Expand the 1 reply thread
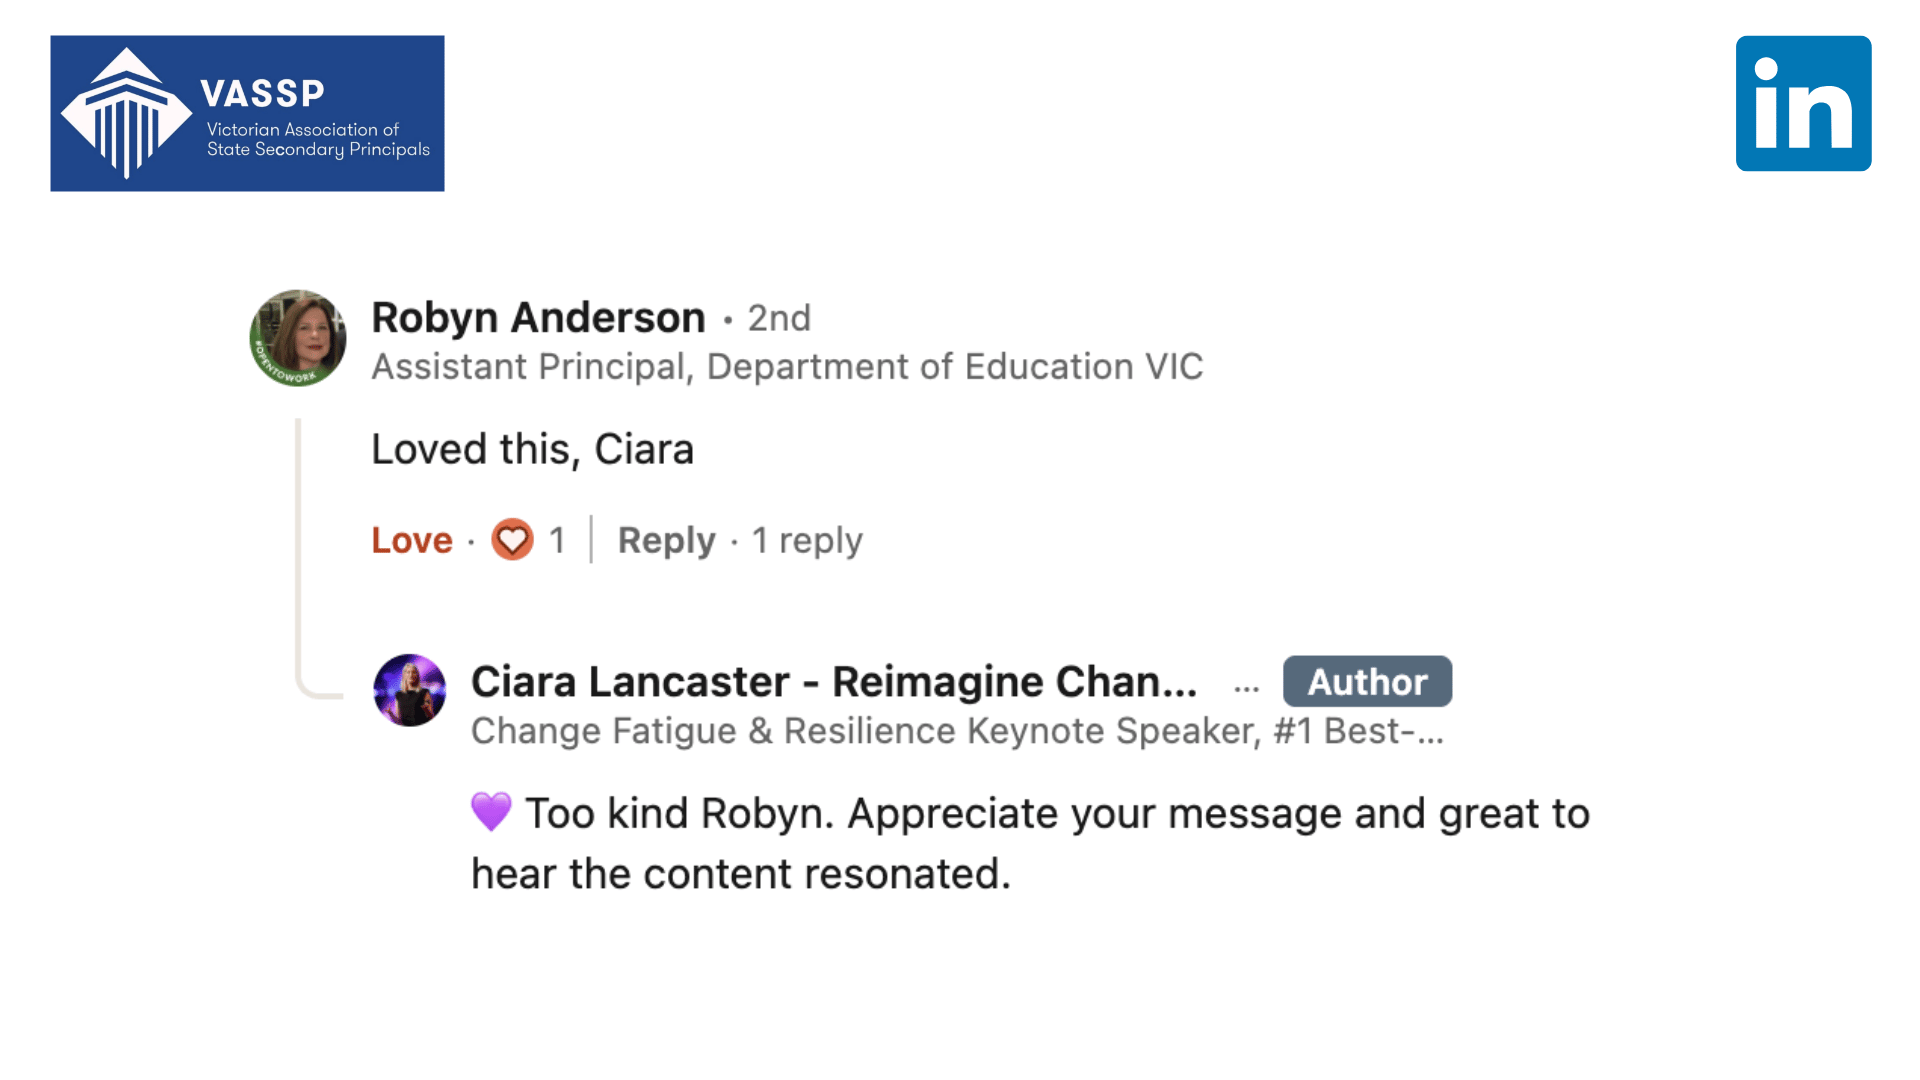Screen dimensions: 1920x1080 tap(807, 540)
